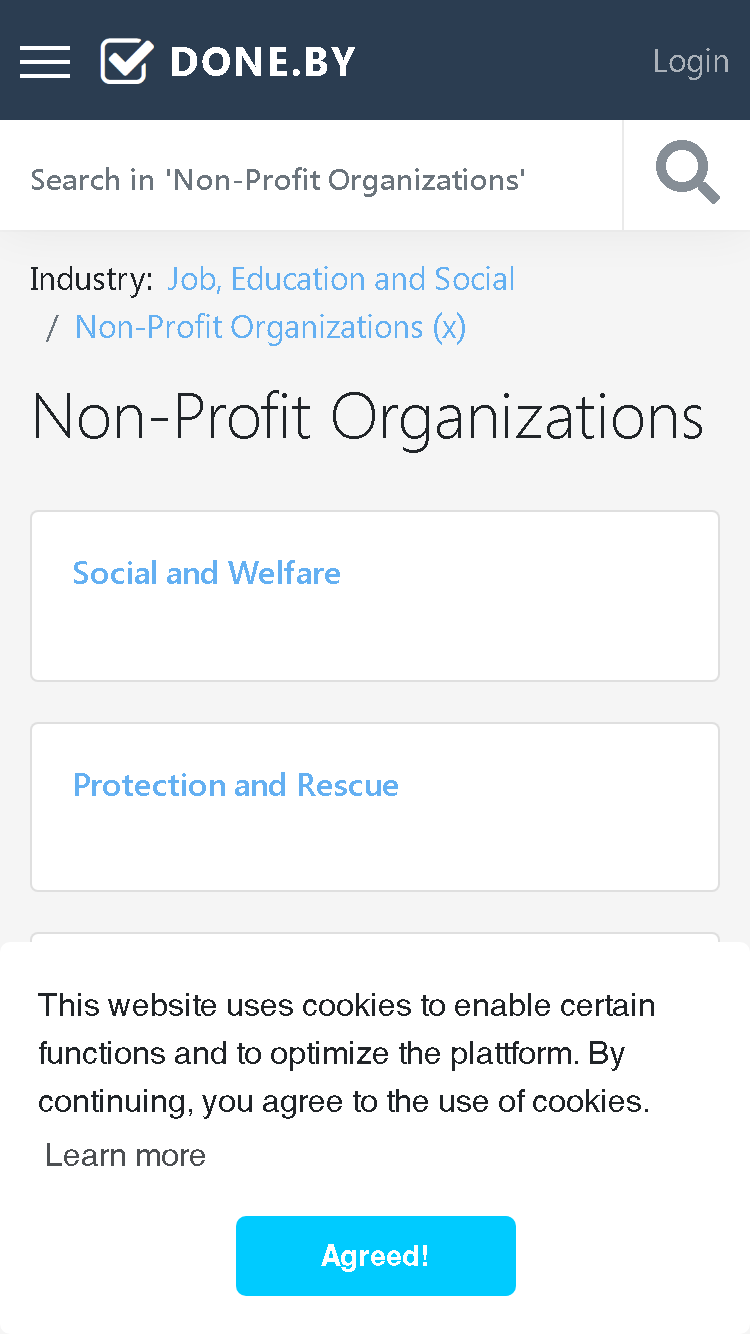750x1334 pixels.
Task: Open the Login link
Action: [x=691, y=61]
